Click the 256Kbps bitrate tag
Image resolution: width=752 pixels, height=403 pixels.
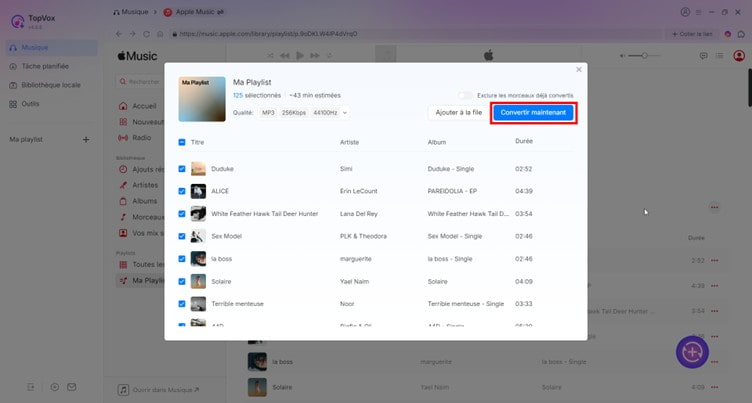point(294,113)
